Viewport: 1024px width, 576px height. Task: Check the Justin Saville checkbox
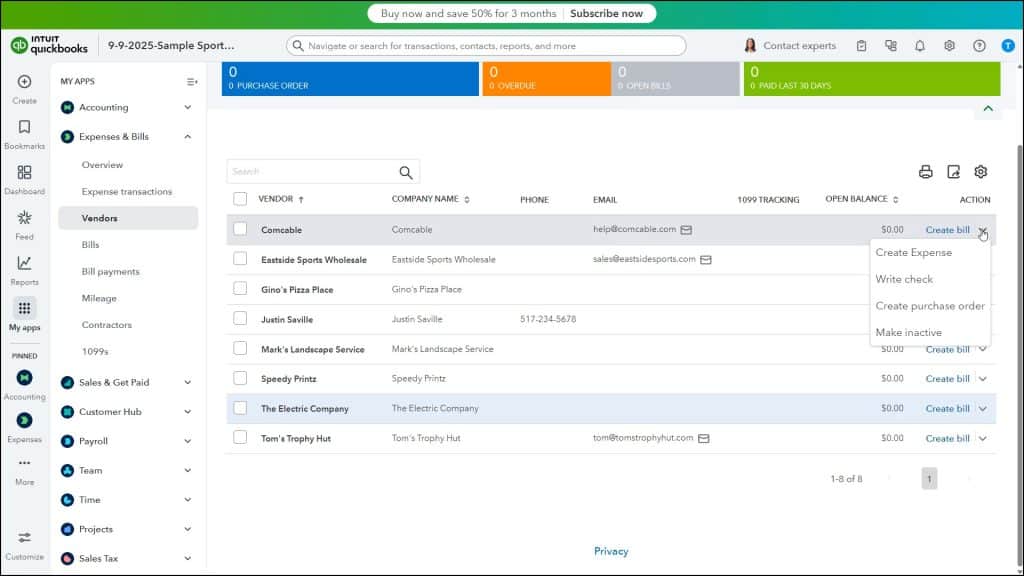coord(240,319)
